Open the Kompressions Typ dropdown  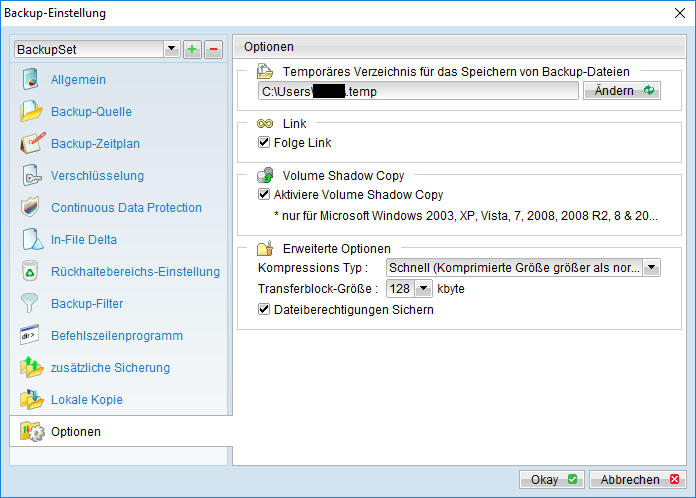[652, 268]
